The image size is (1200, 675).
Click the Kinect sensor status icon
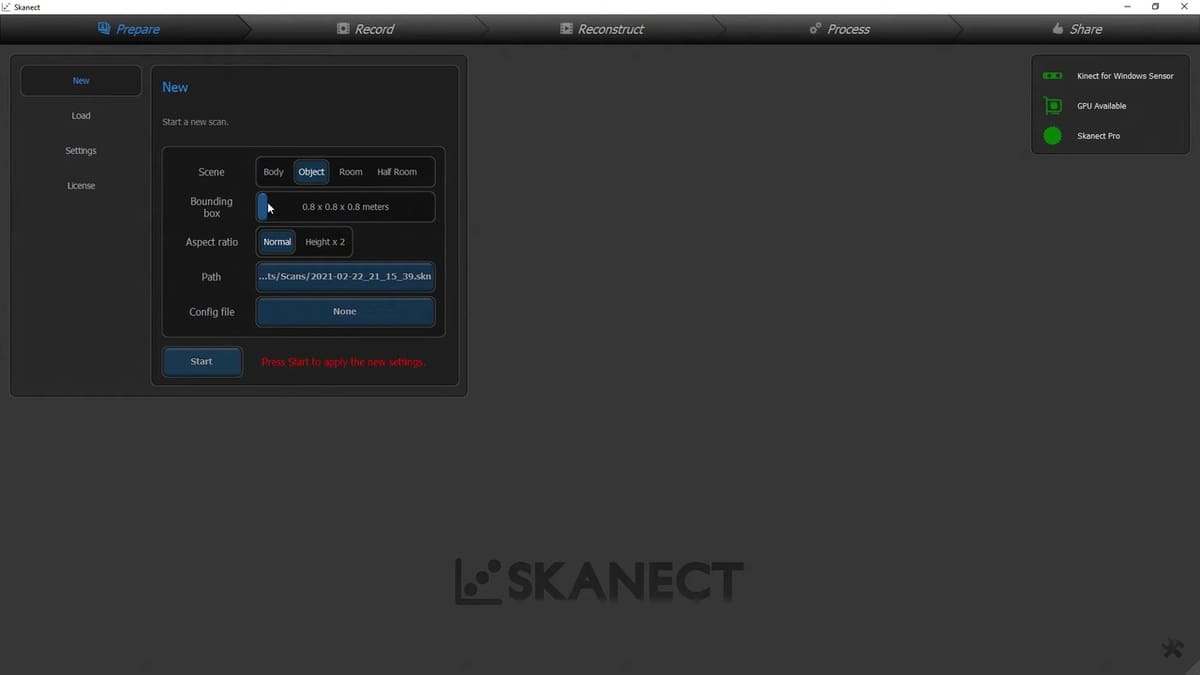[x=1052, y=76]
